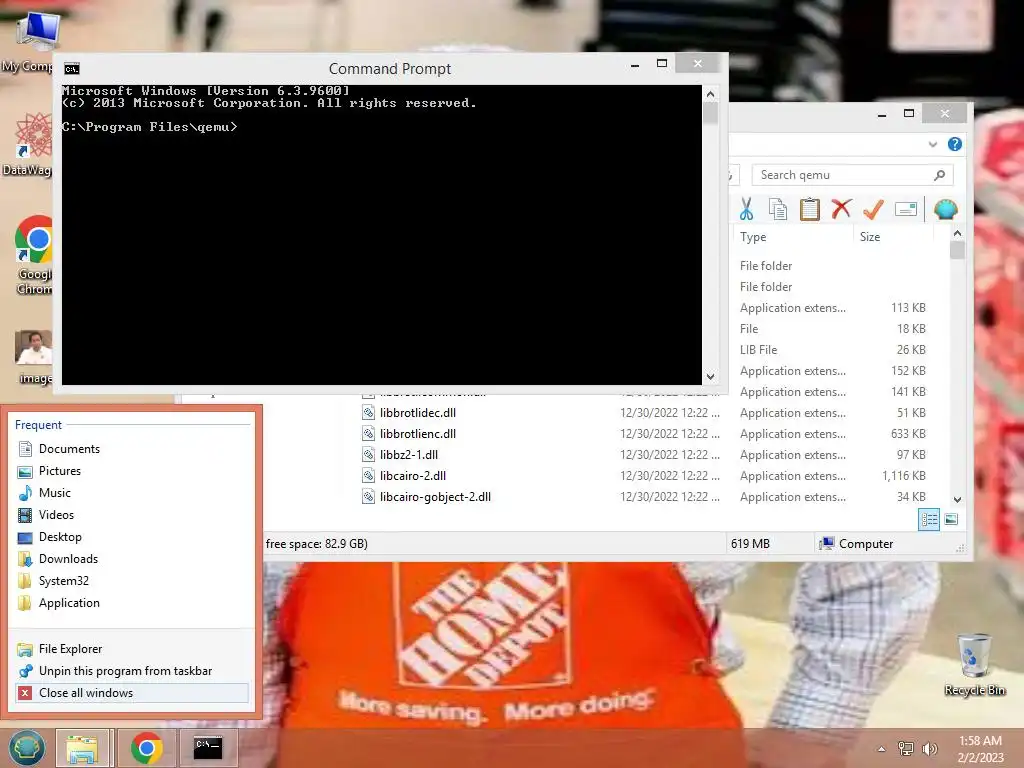Open the volume speaker tray icon
1024x768 pixels.
pos(929,749)
